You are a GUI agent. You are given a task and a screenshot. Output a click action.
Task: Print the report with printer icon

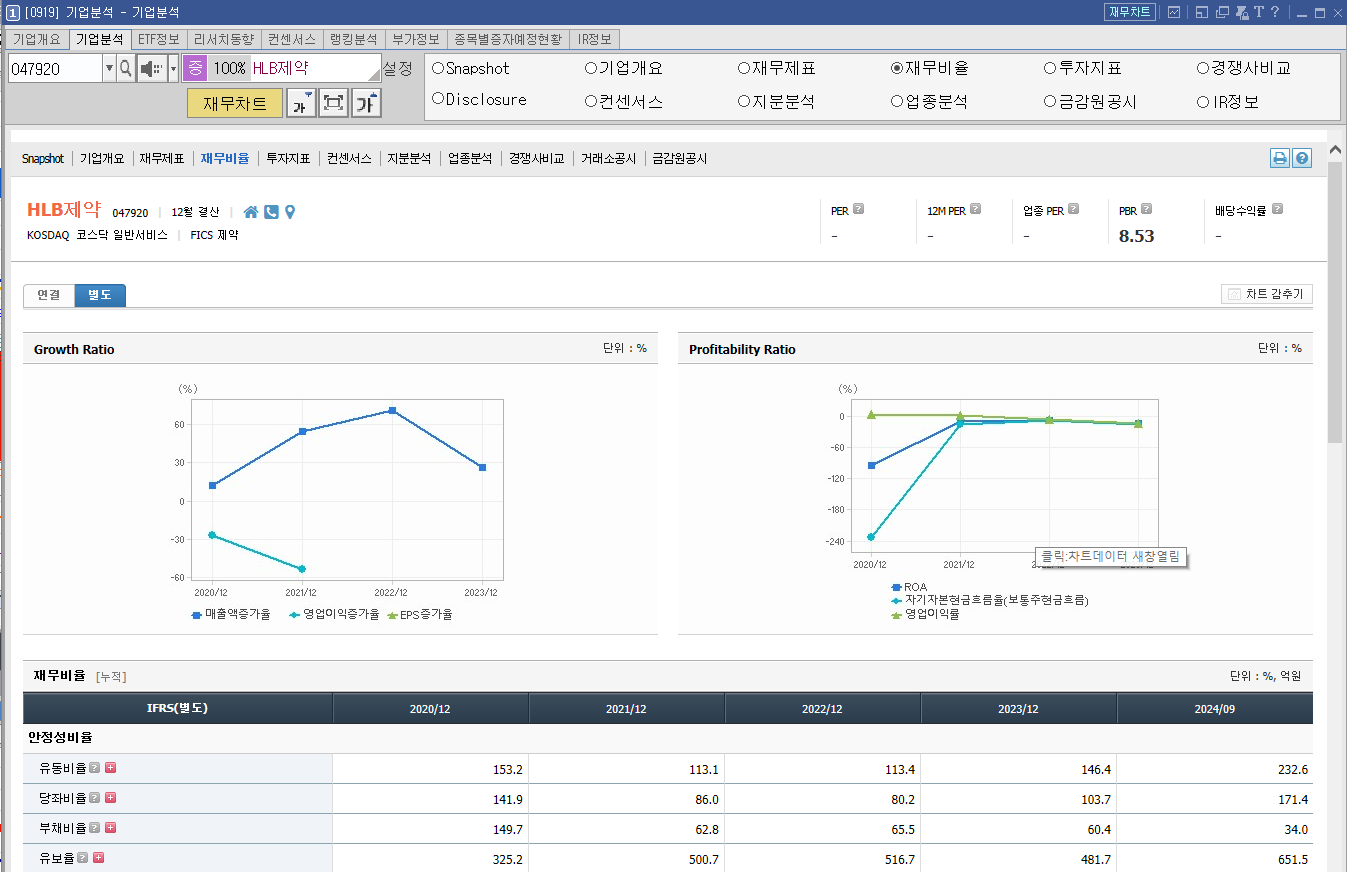tap(1280, 158)
